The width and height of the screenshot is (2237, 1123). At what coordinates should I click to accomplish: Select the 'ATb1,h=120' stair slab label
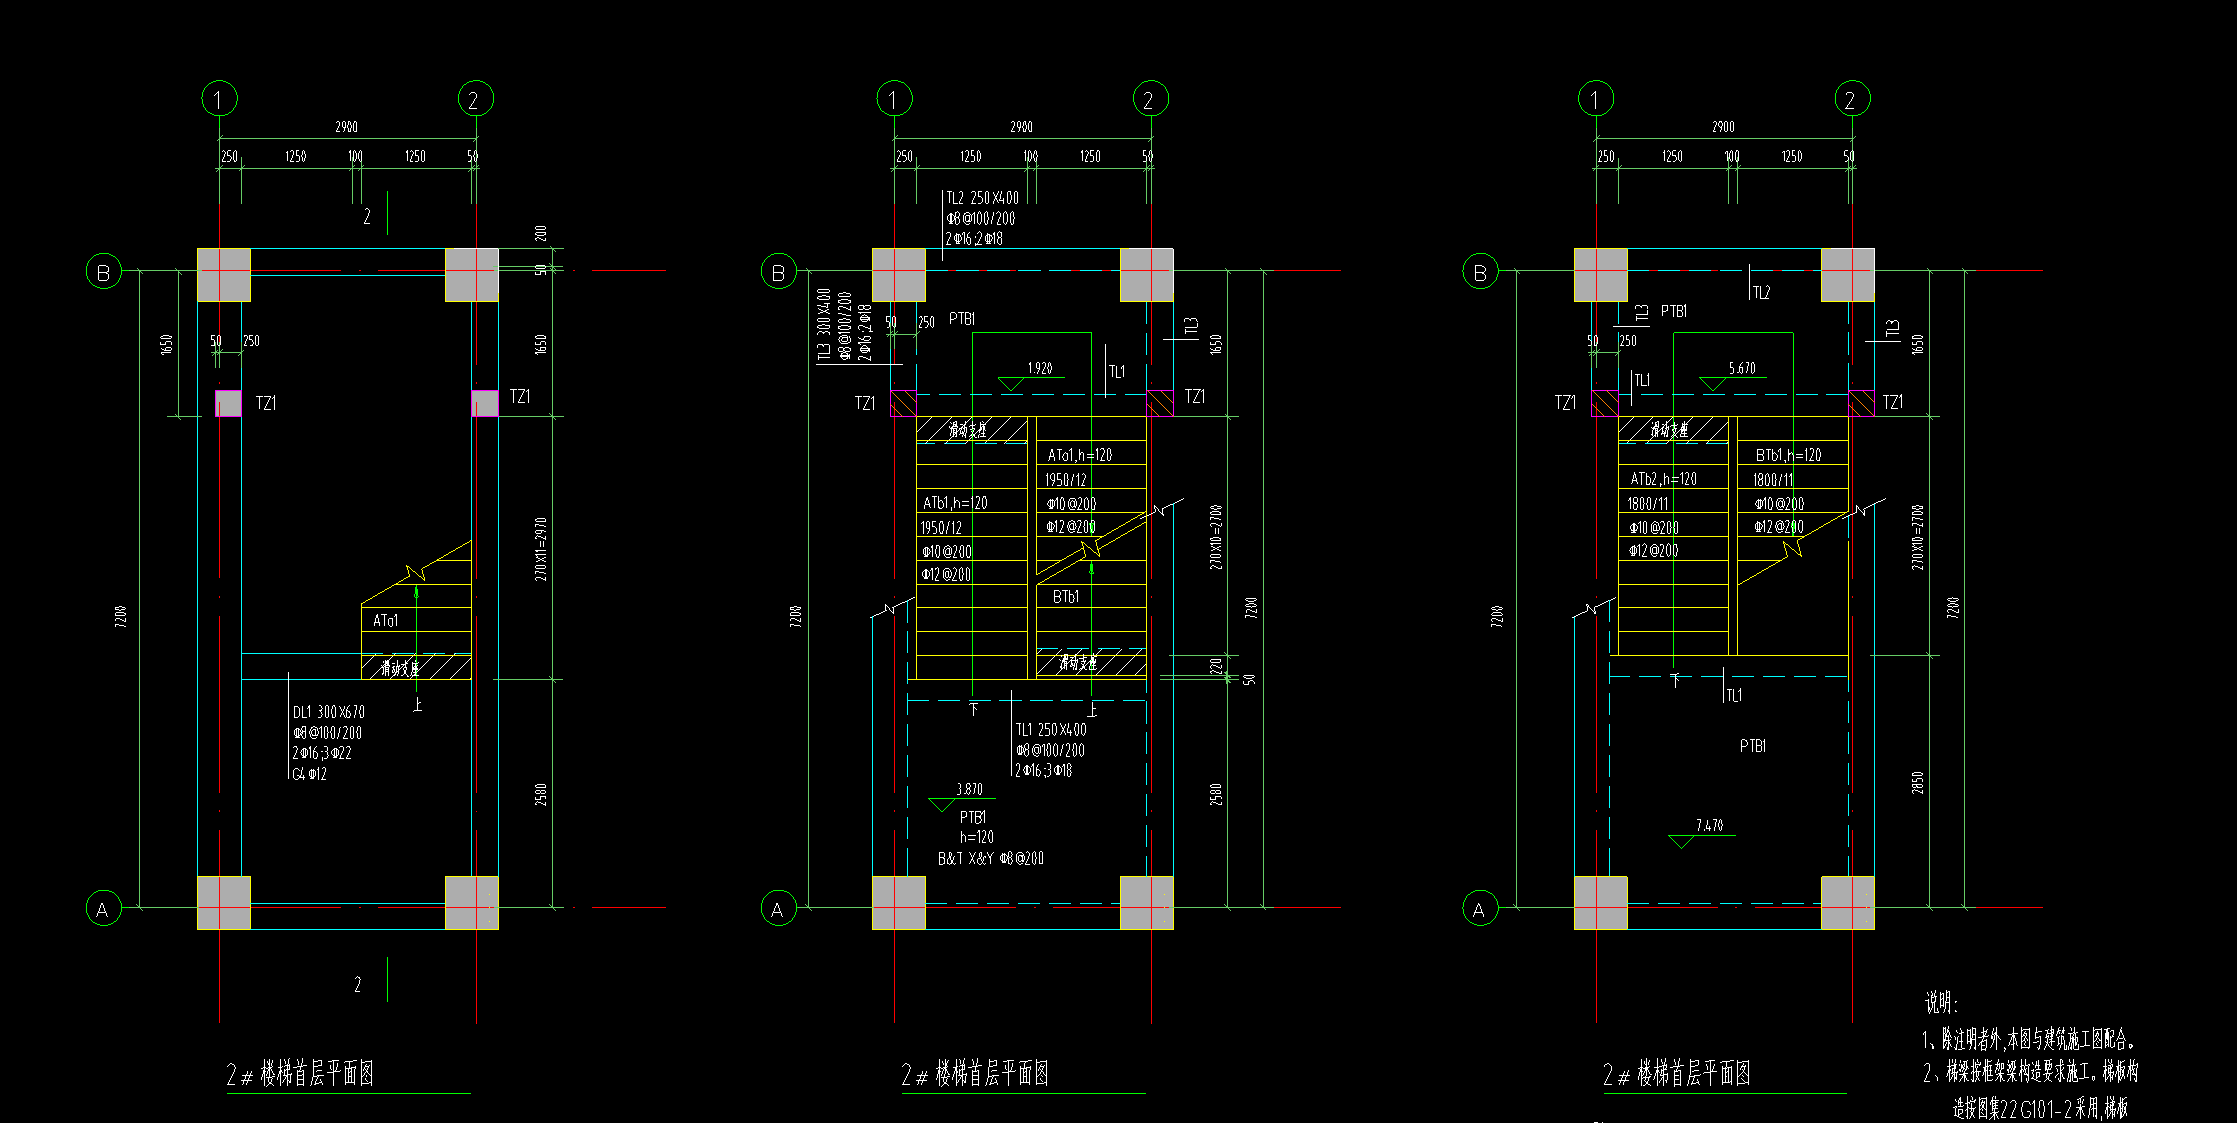[x=955, y=503]
